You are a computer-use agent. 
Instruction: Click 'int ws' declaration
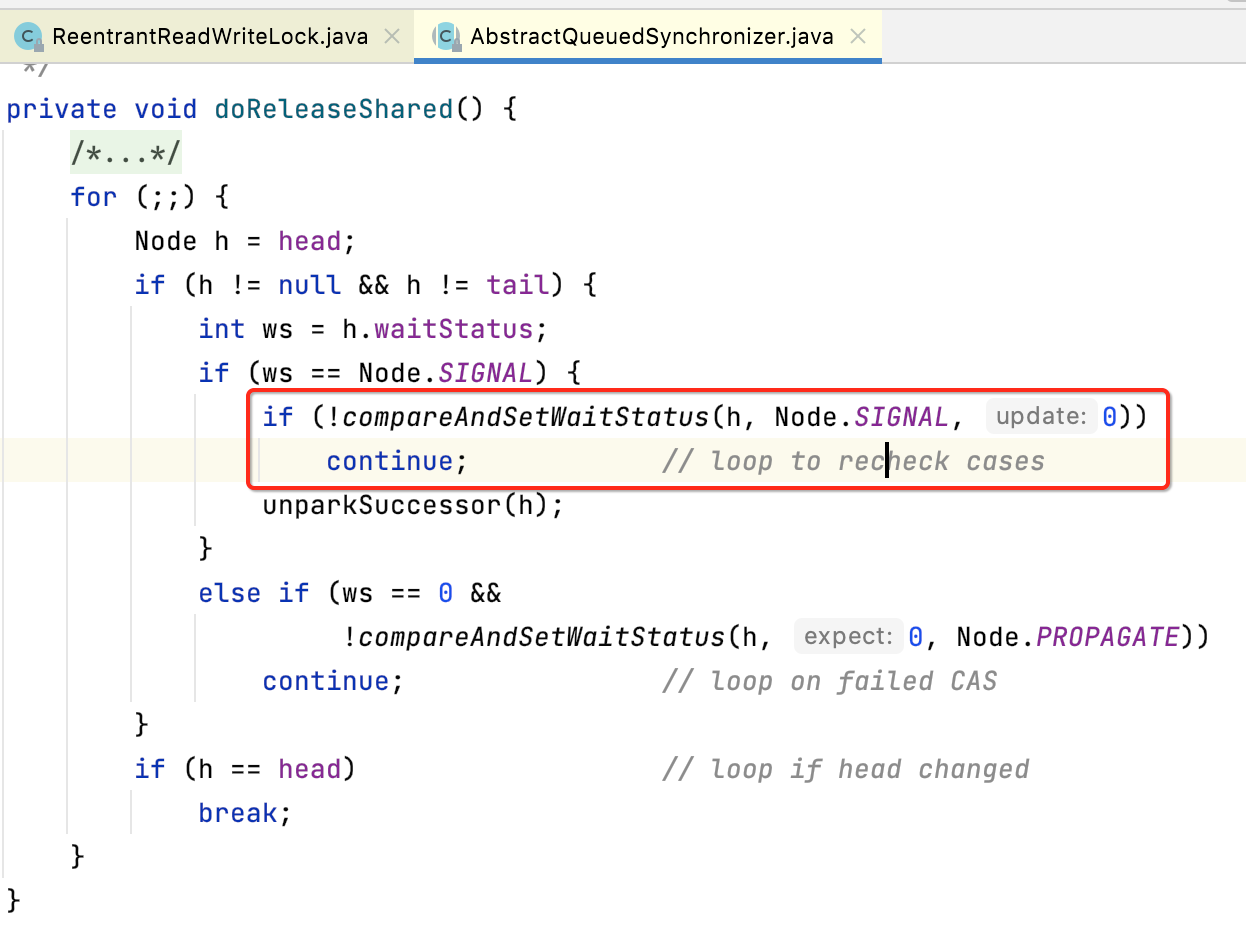pos(246,329)
